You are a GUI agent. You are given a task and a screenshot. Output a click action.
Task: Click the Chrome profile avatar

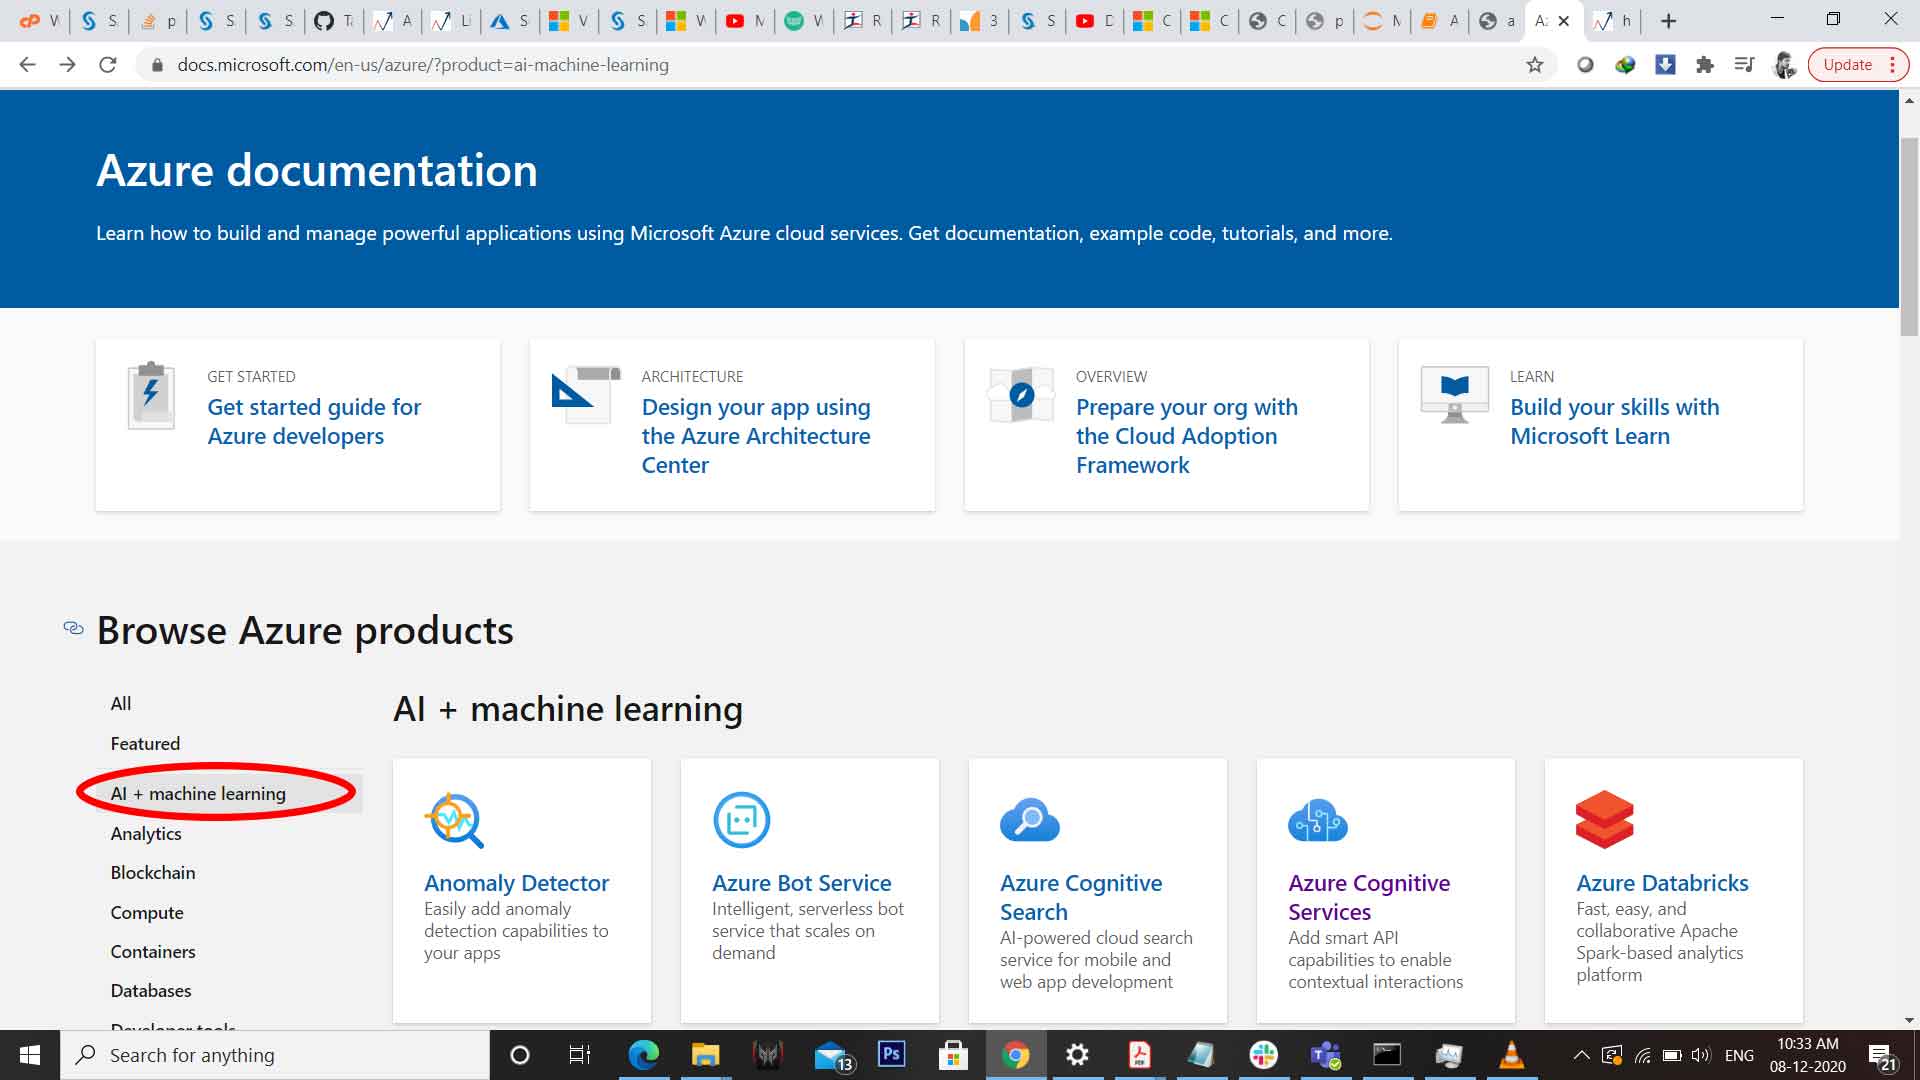tap(1785, 65)
